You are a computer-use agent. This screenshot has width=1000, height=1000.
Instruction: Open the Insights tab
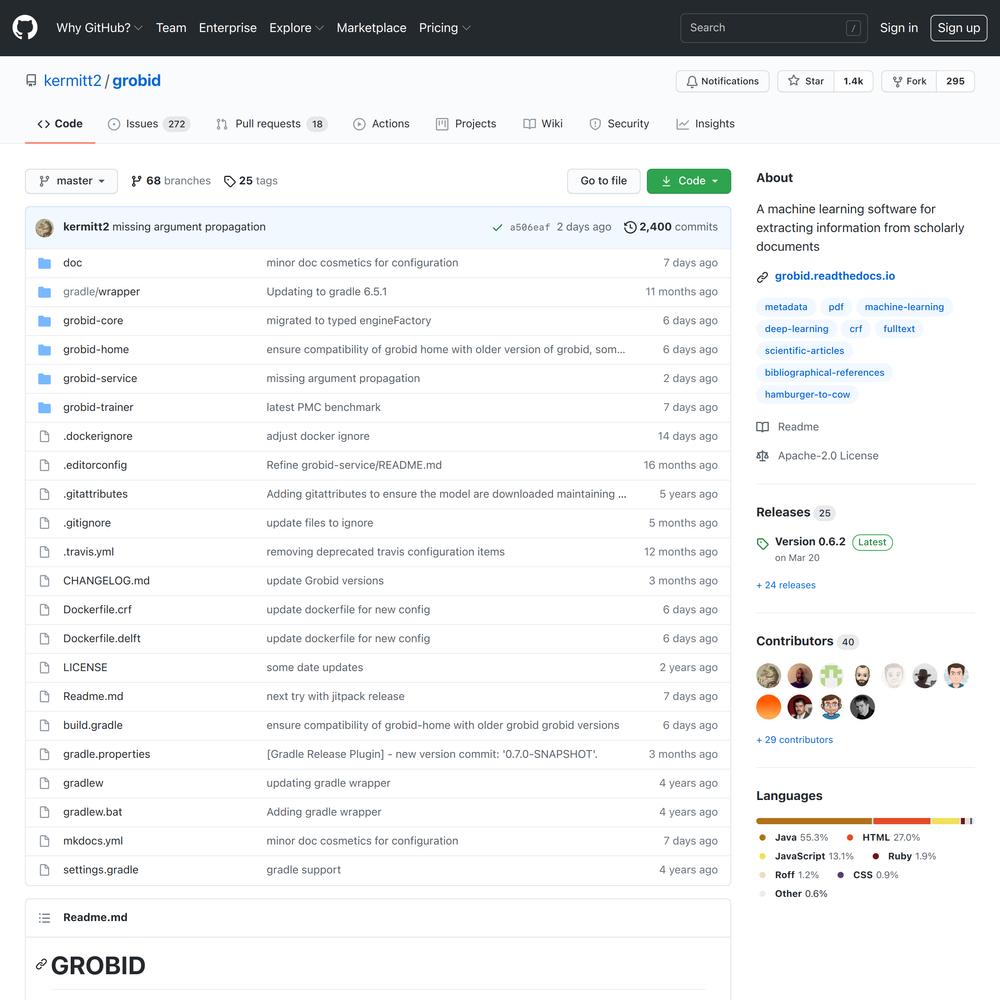[705, 124]
